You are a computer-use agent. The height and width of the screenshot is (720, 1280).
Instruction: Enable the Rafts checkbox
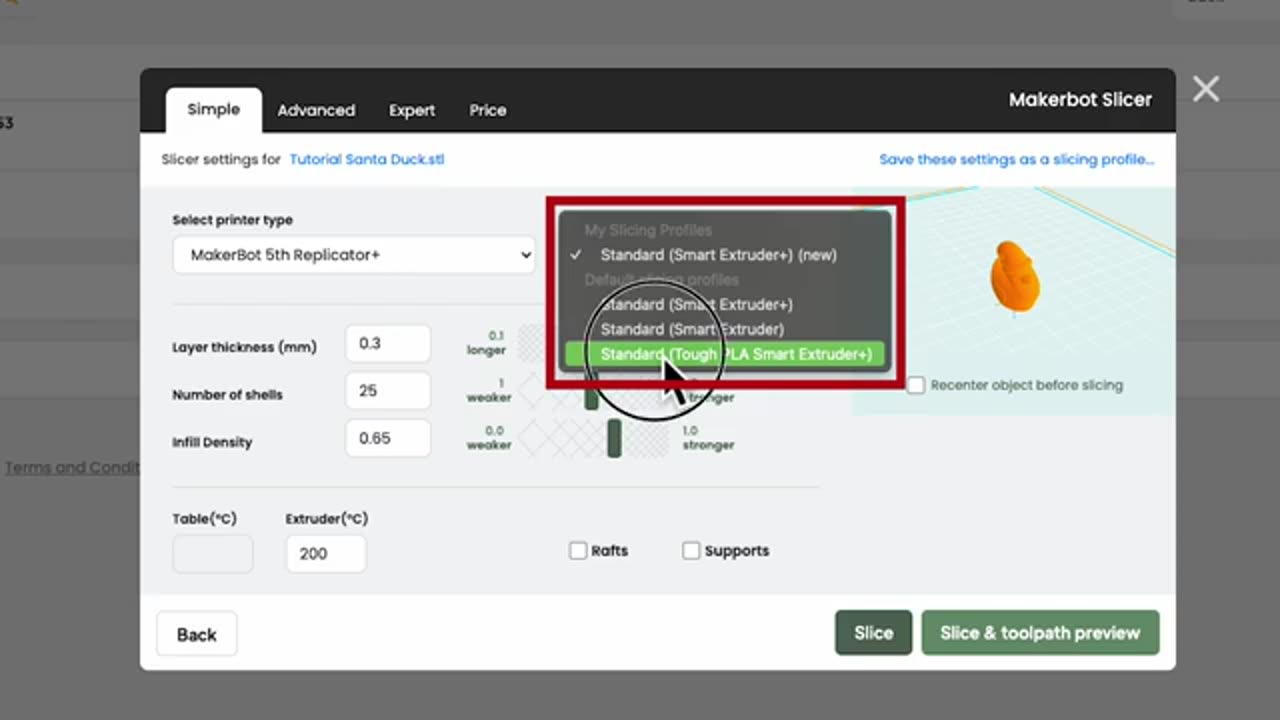[578, 551]
